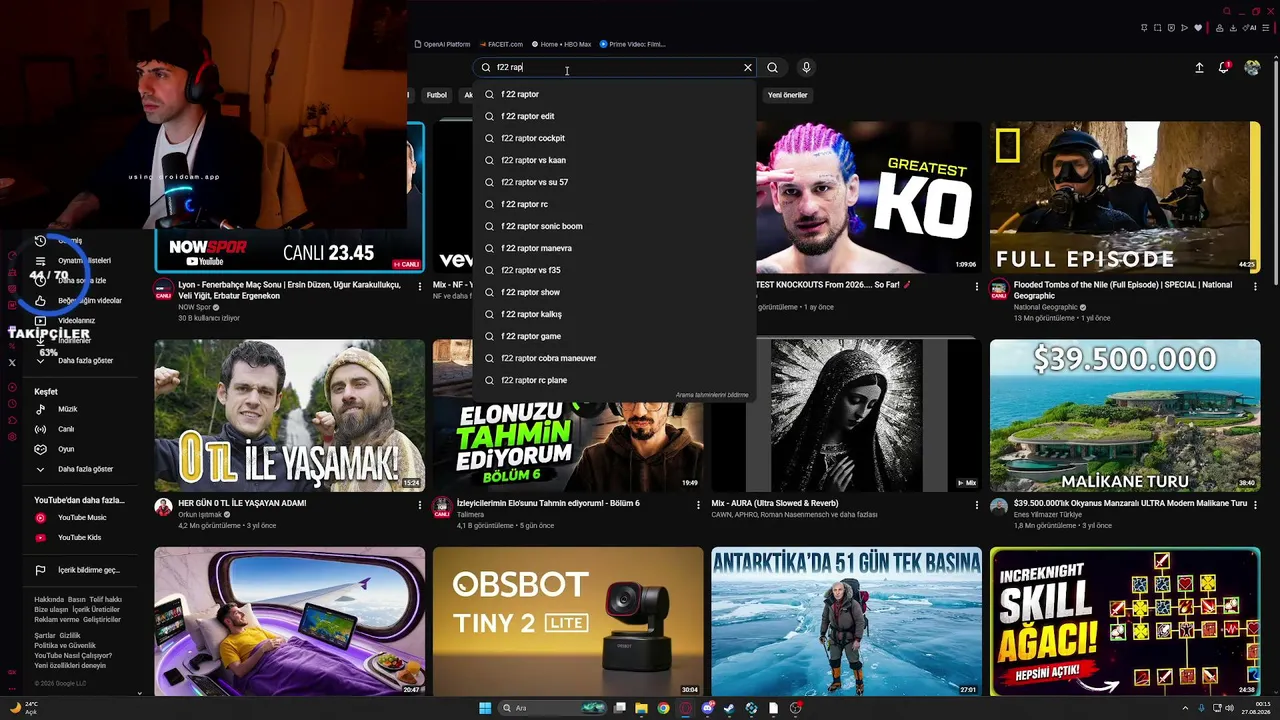
Task: Open options for the Greatest Knockouts video
Action: [976, 287]
